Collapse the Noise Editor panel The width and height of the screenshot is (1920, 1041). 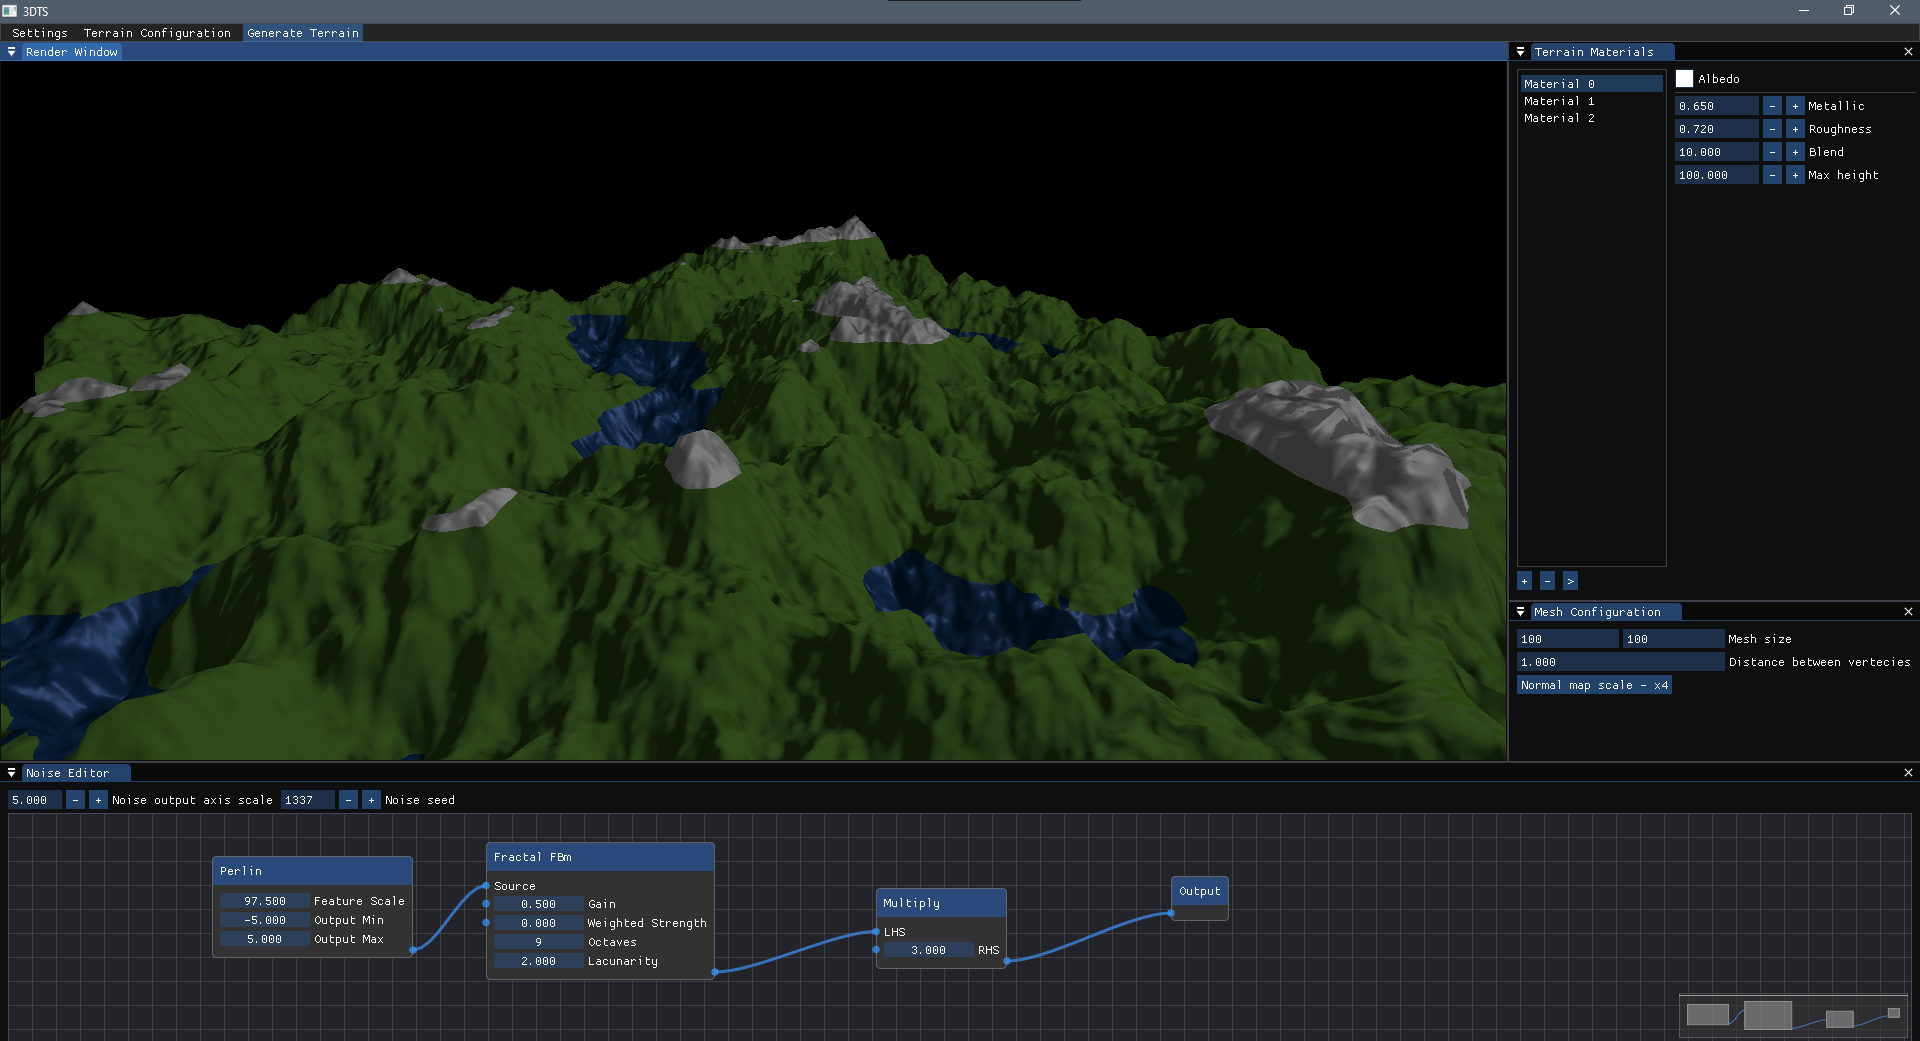click(12, 773)
